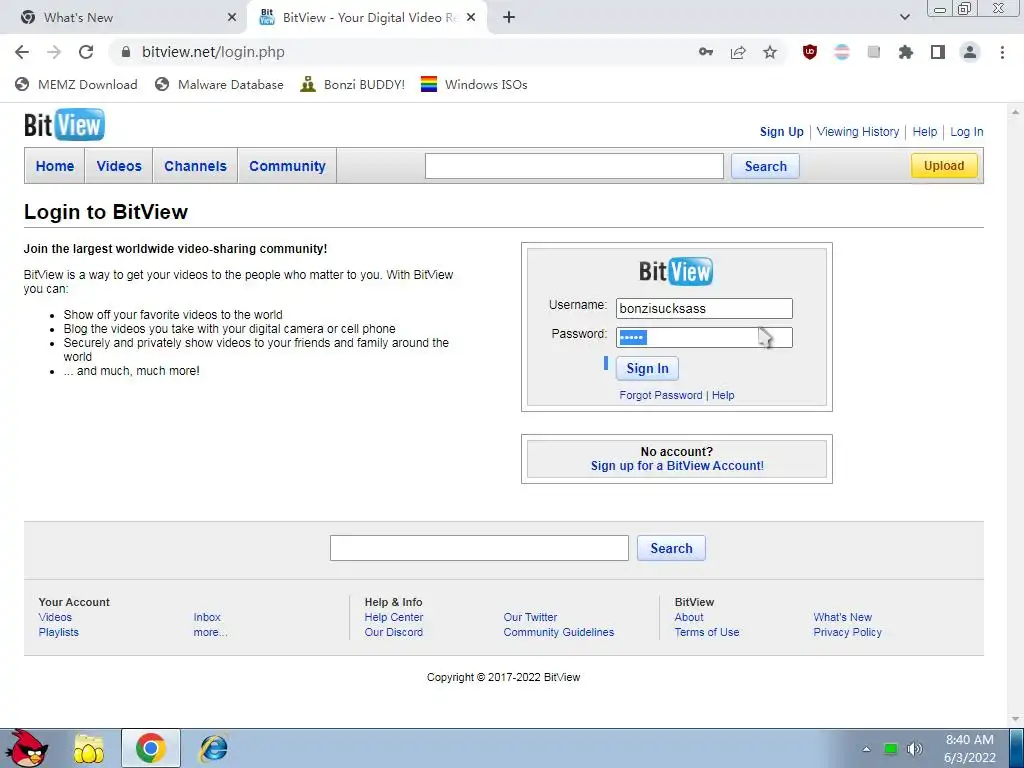Share this page via the share icon
Screen dimensions: 1024x768
[738, 52]
